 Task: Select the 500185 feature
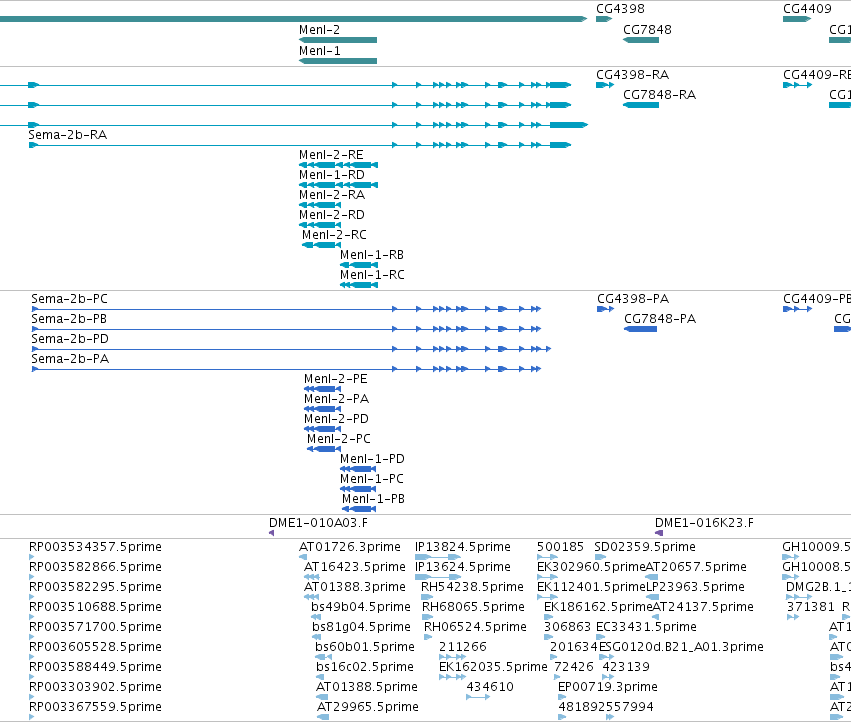547,557
